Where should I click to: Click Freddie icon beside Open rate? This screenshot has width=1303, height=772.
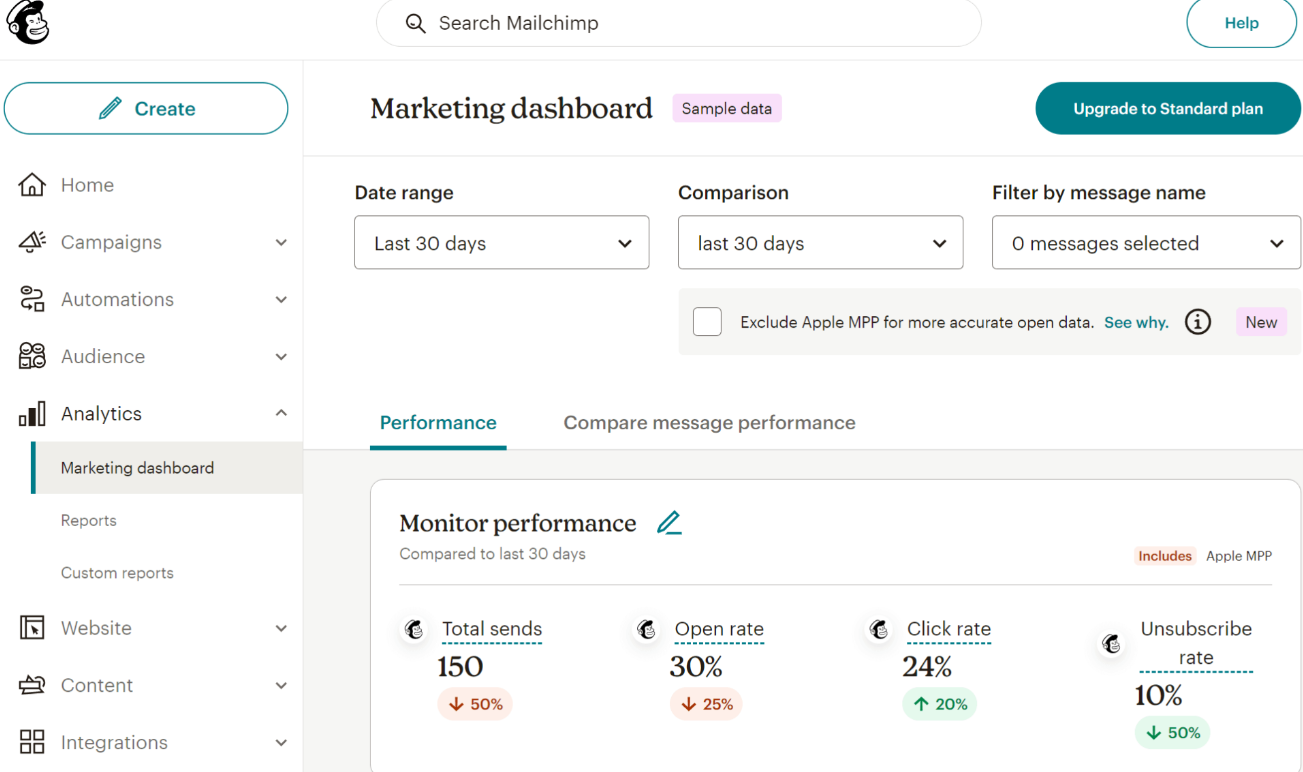pyautogui.click(x=647, y=629)
